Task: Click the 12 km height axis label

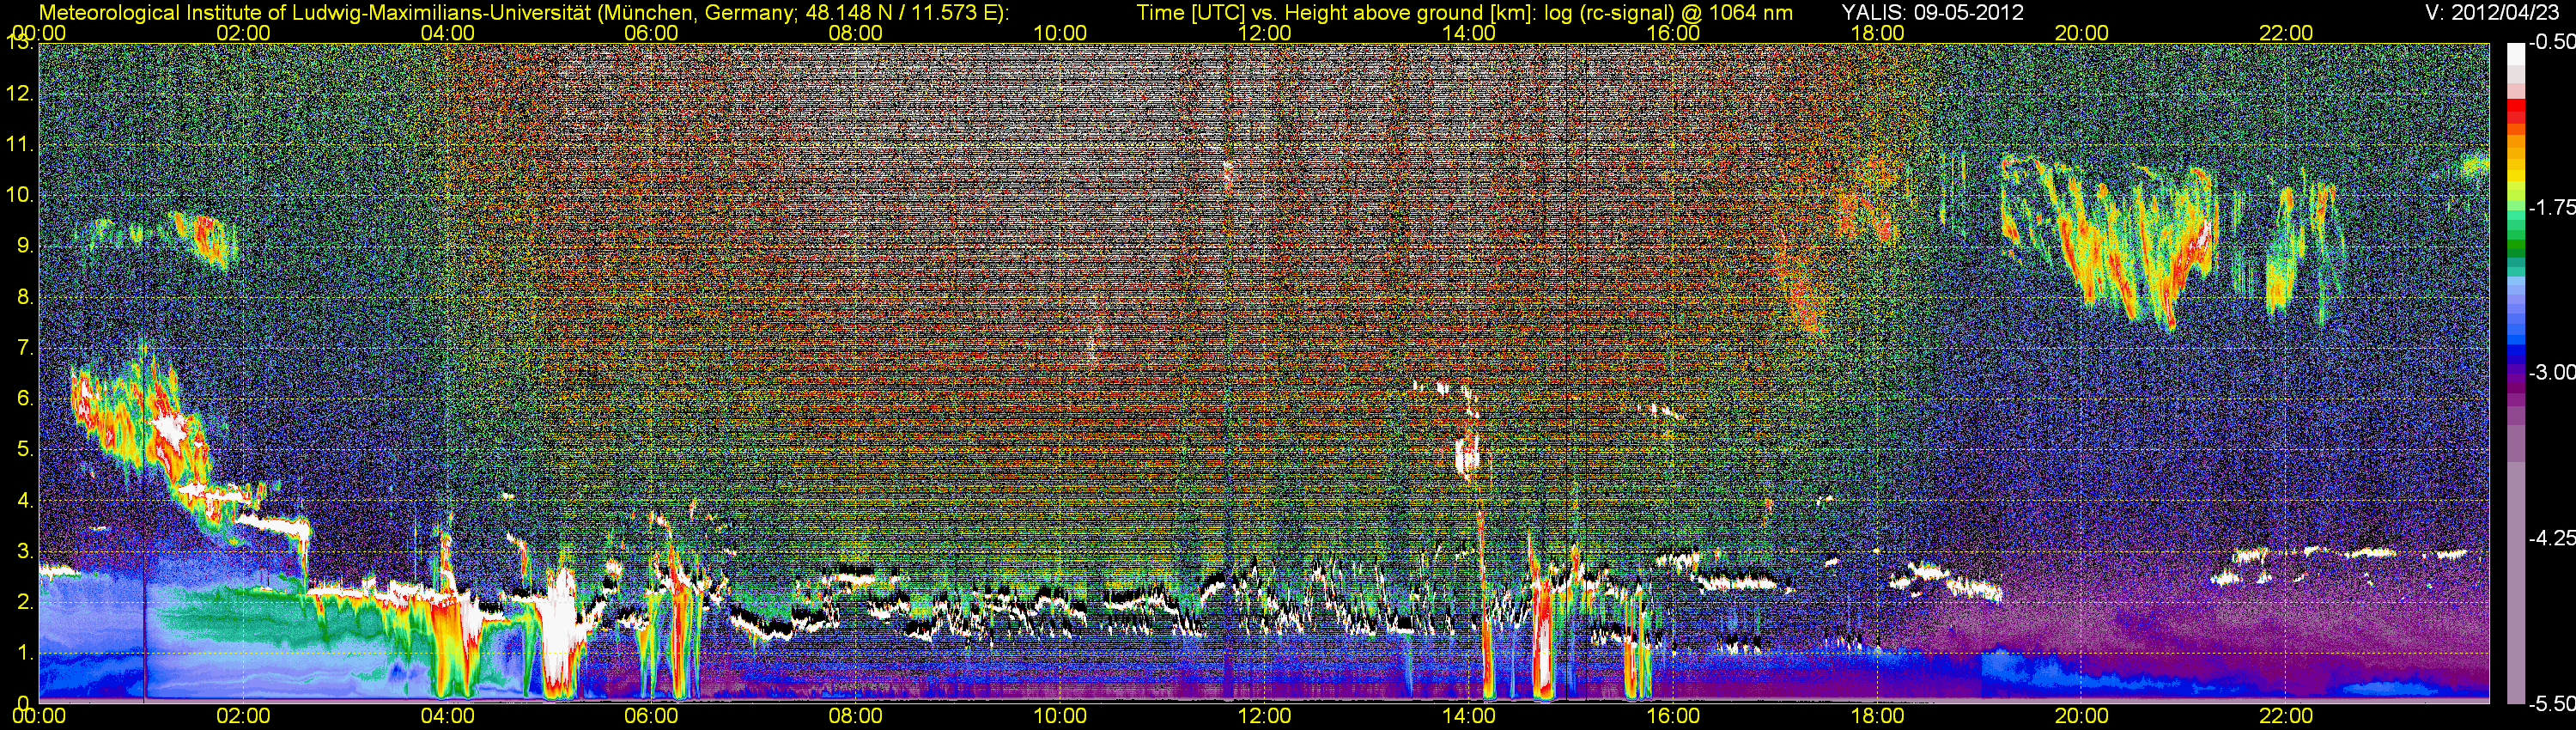Action: point(19,94)
